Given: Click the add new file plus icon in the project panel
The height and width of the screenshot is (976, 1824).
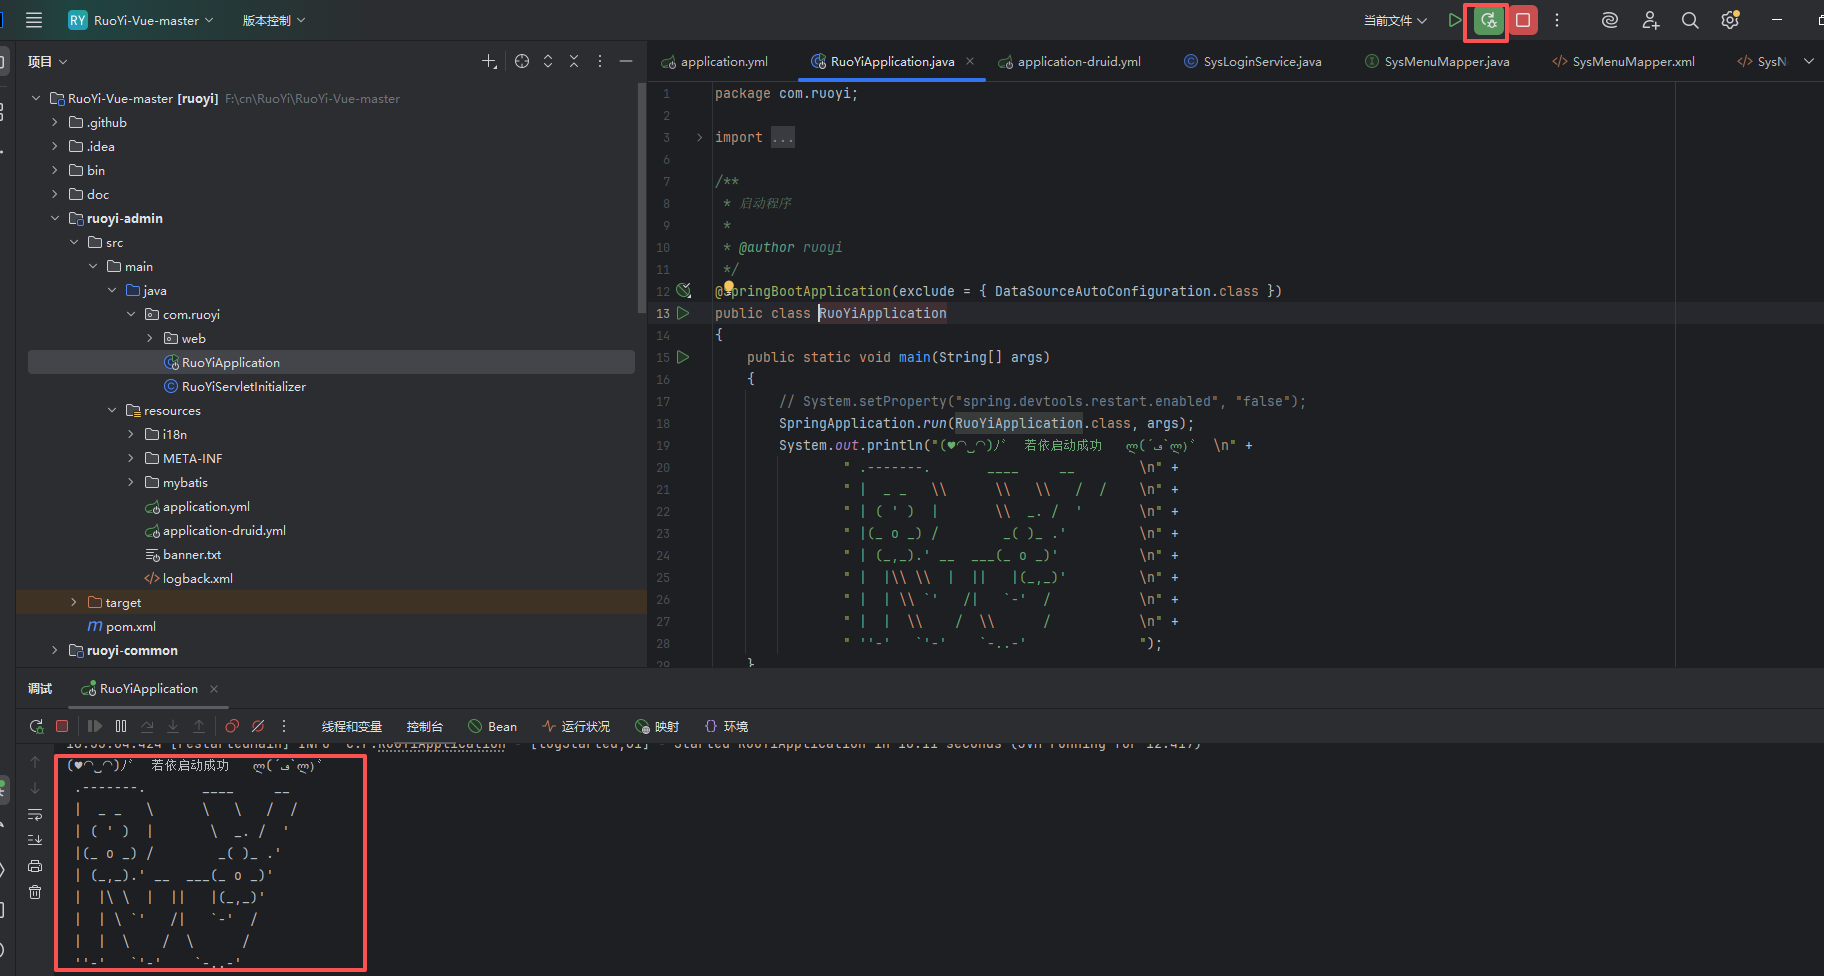Looking at the screenshot, I should click(489, 61).
